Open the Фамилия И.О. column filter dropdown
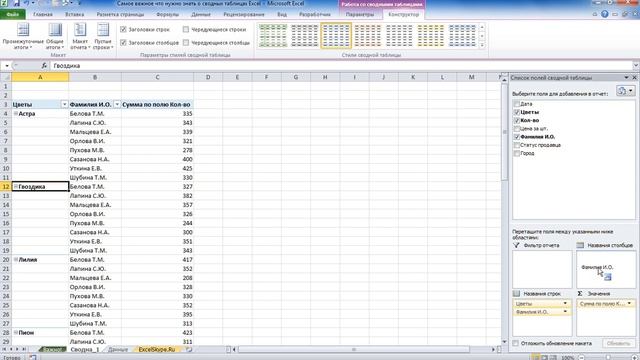The height and width of the screenshot is (360, 640). [117, 104]
